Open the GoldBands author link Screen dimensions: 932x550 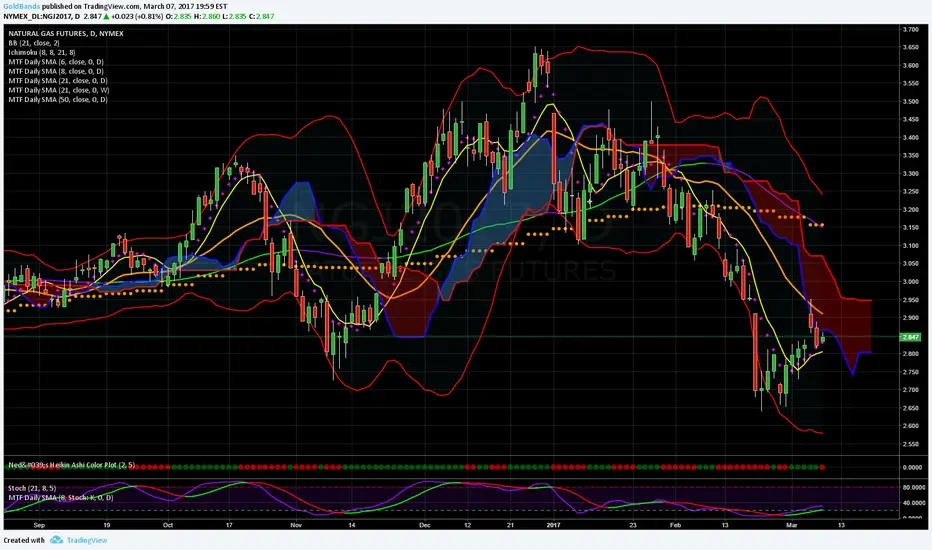click(x=21, y=7)
